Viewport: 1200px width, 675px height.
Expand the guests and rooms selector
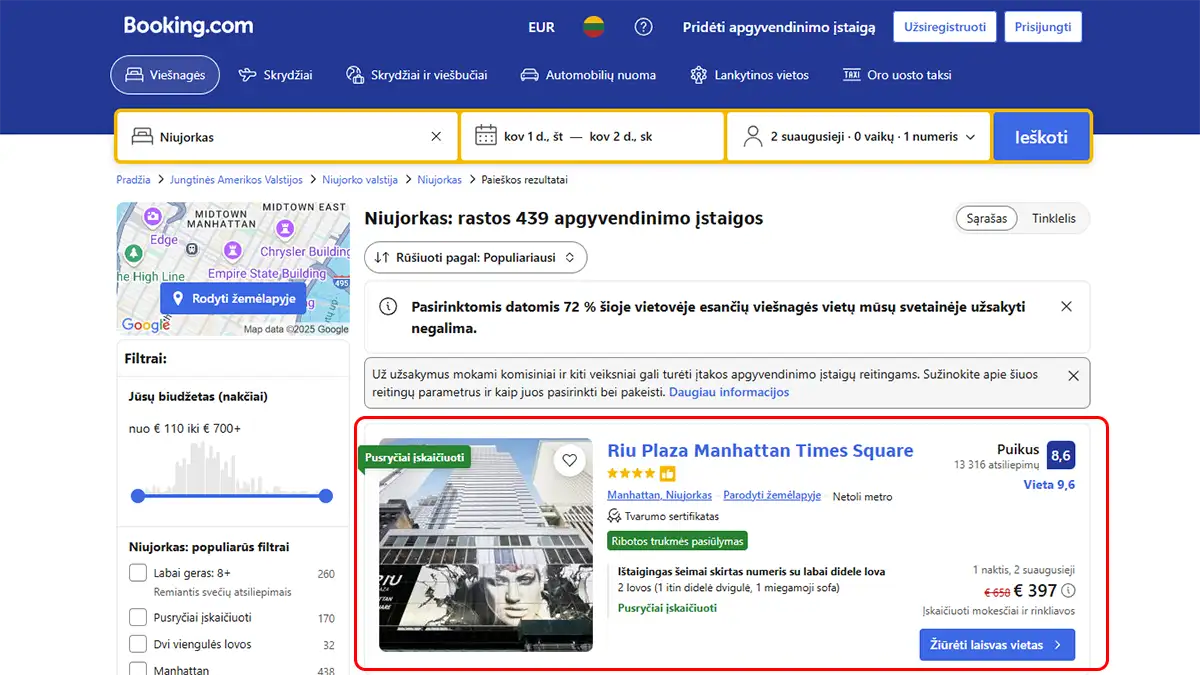858,136
